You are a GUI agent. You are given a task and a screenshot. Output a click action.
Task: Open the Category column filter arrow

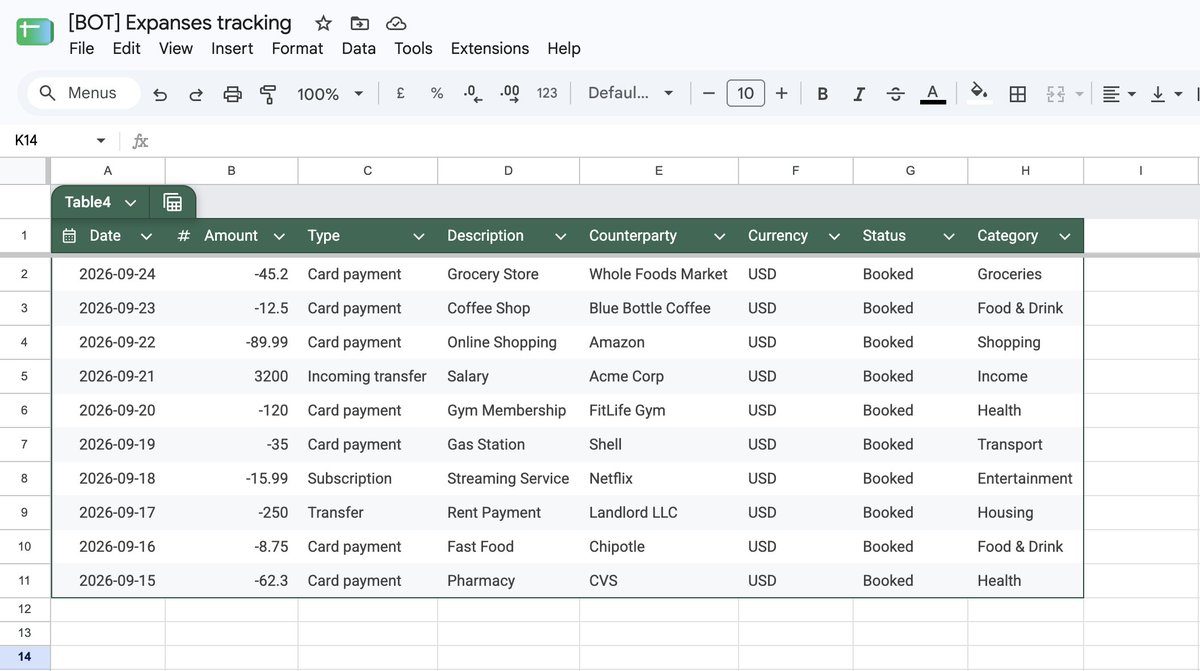click(x=1065, y=237)
